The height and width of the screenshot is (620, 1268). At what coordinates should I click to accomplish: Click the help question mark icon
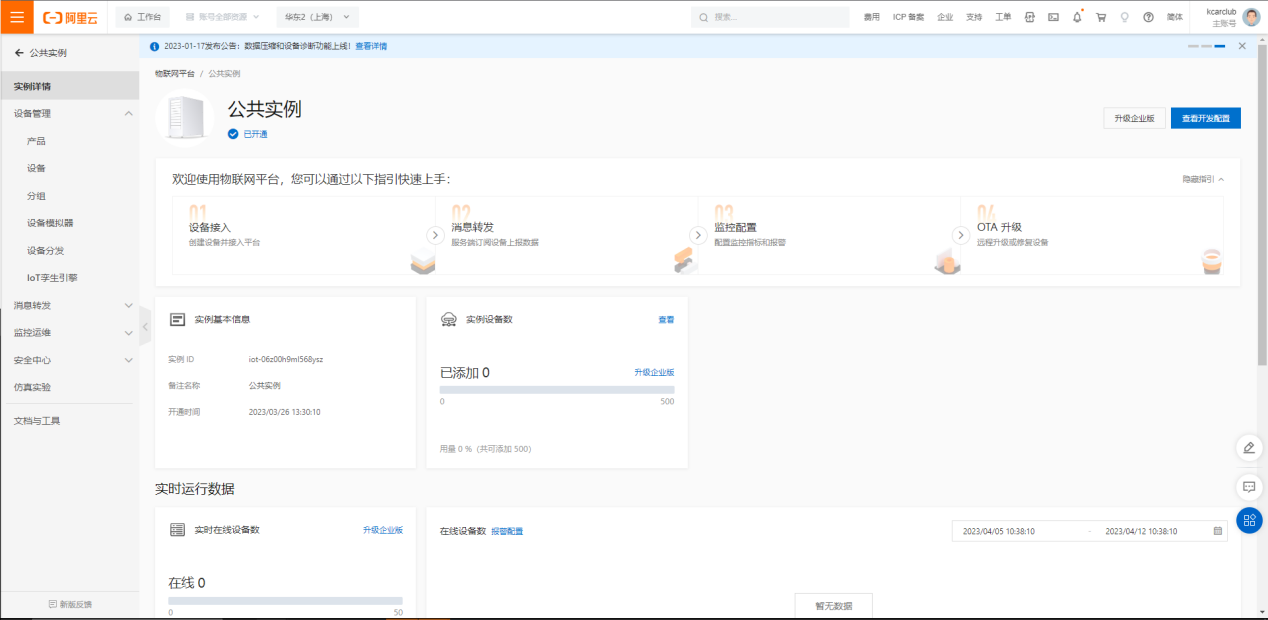1148,17
